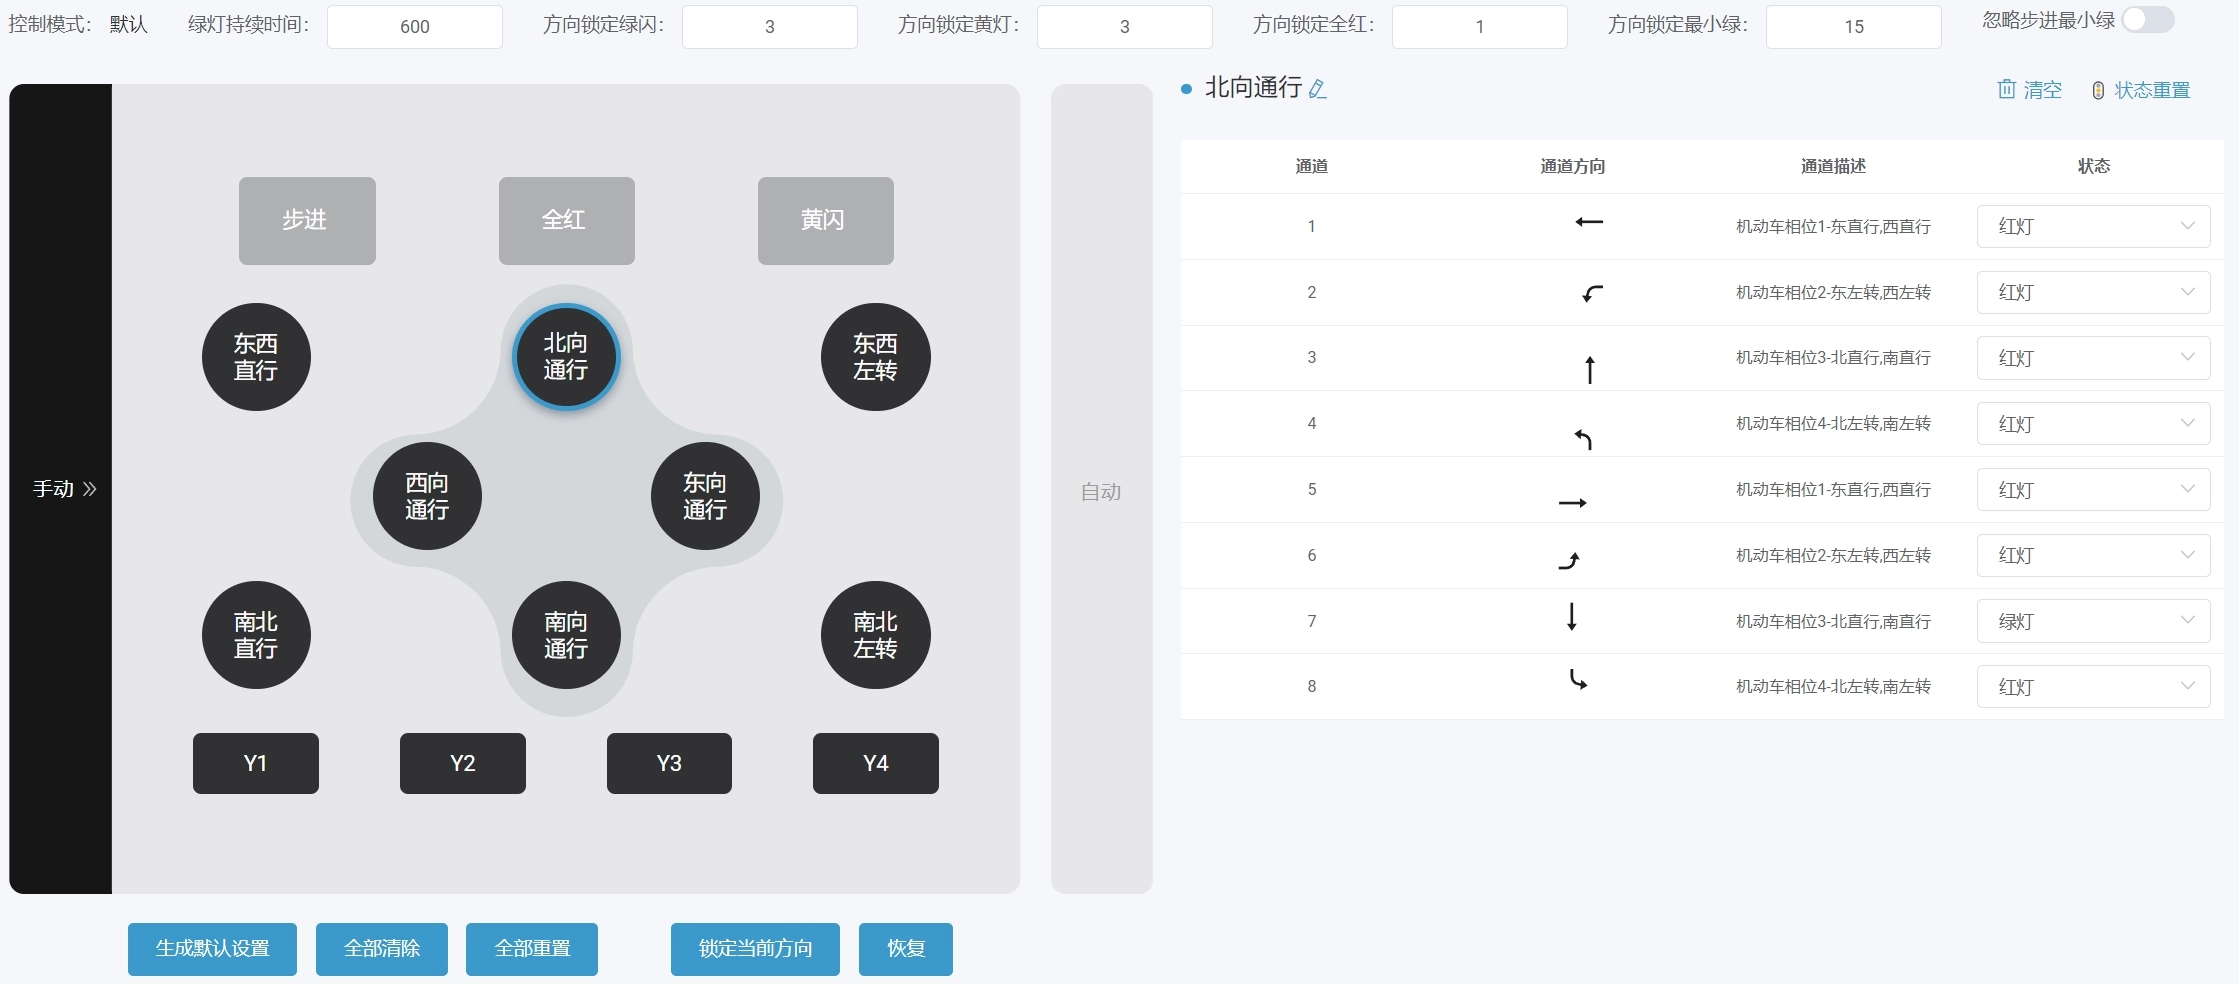Select the 东向通行 direction button
Image resolution: width=2239 pixels, height=984 pixels.
pos(705,496)
